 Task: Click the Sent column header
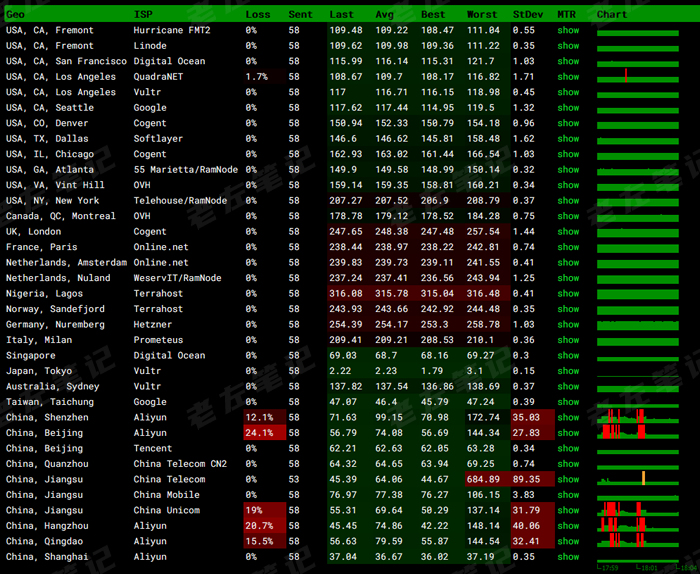point(300,14)
